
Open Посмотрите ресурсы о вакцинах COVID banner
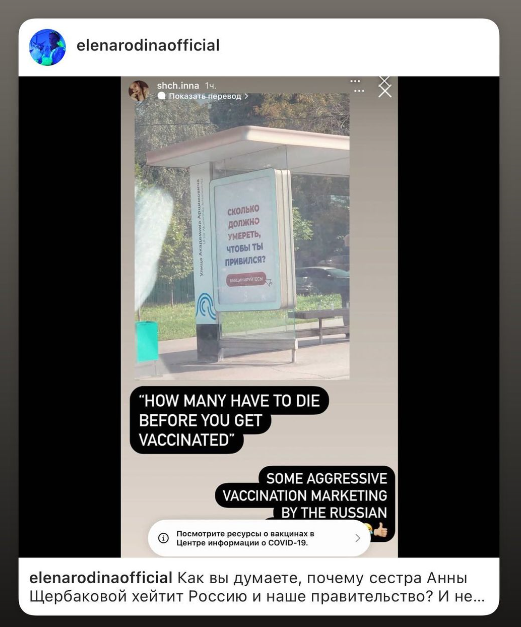[x=259, y=538]
